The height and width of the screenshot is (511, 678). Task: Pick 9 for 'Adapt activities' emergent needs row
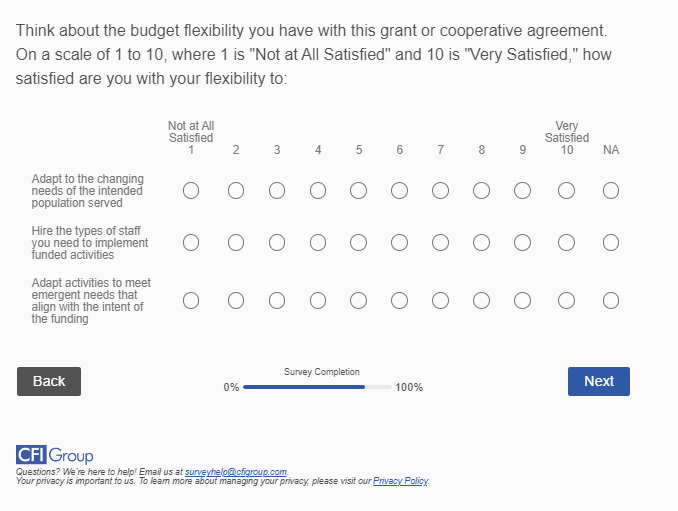click(x=522, y=300)
